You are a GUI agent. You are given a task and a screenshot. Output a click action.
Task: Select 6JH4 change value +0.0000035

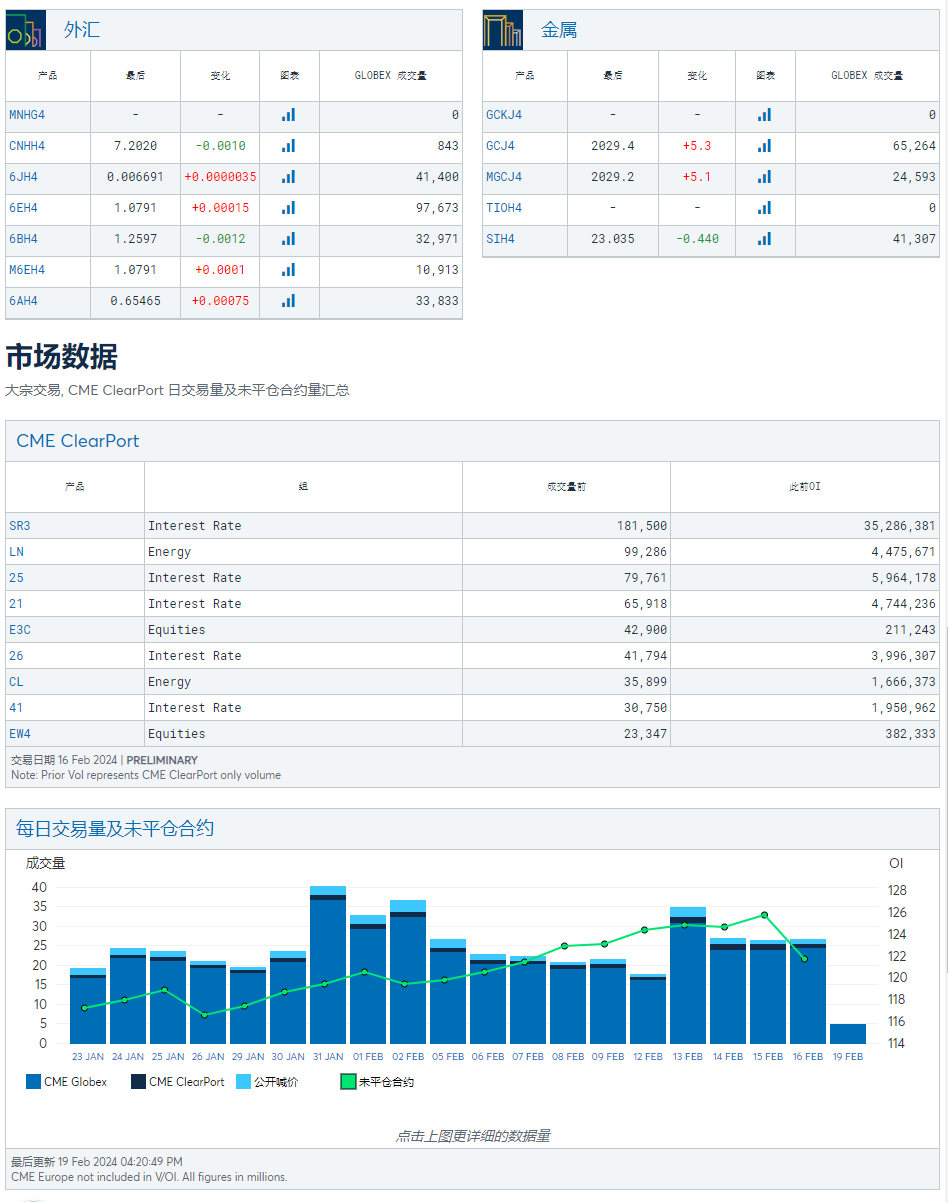click(x=220, y=177)
